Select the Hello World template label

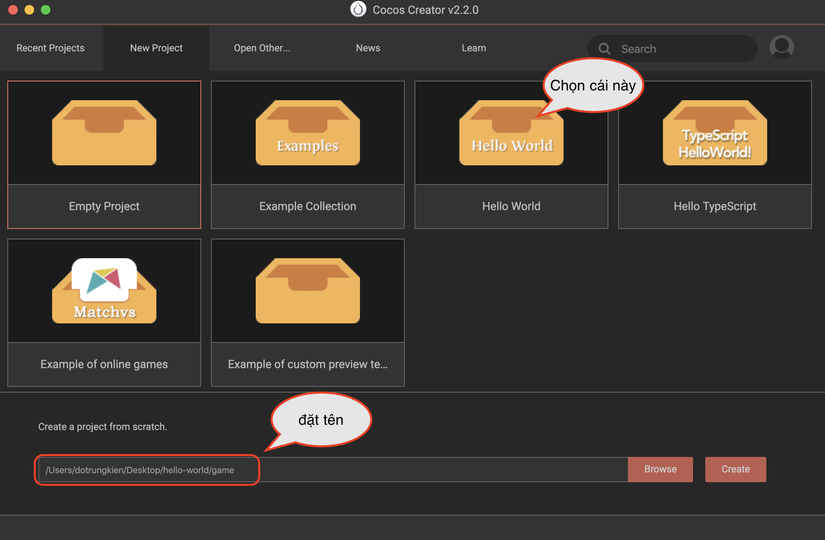pyautogui.click(x=511, y=206)
